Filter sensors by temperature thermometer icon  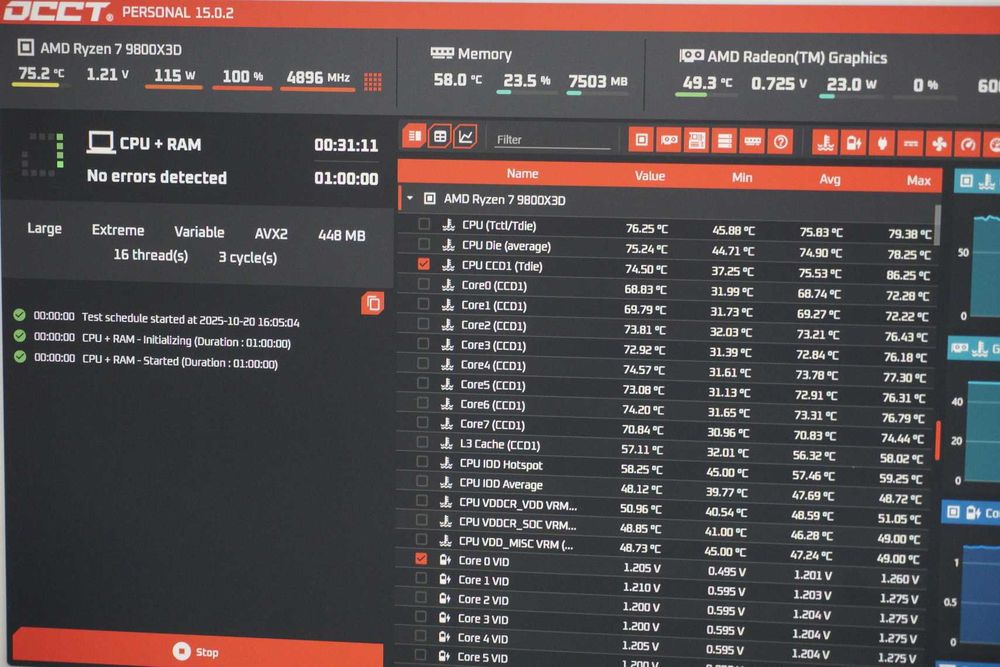(825, 143)
